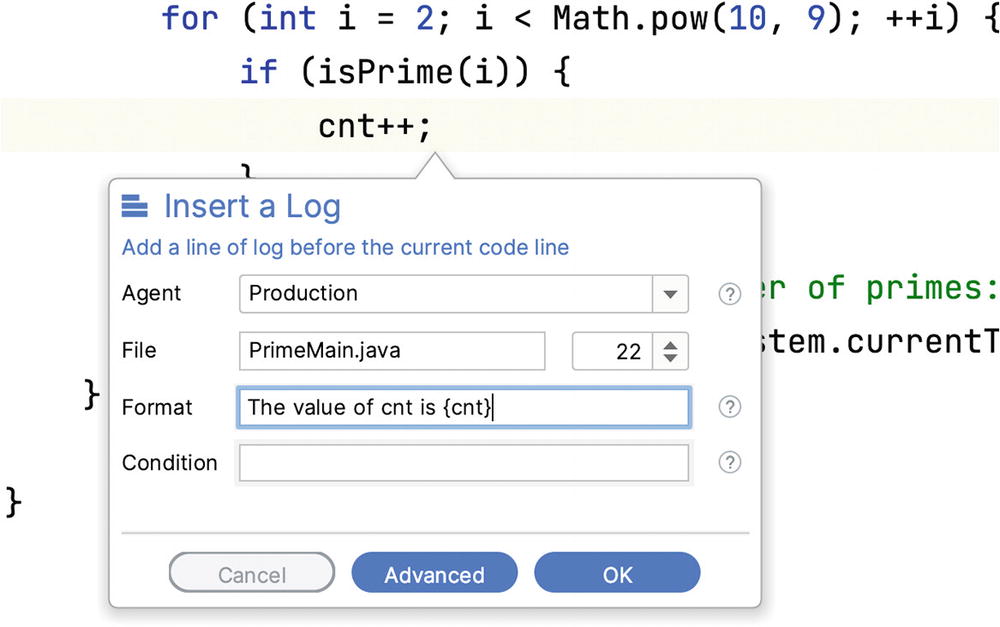Focus the line number field showing 22
Viewport: 1000px width, 627px height.
click(x=612, y=351)
